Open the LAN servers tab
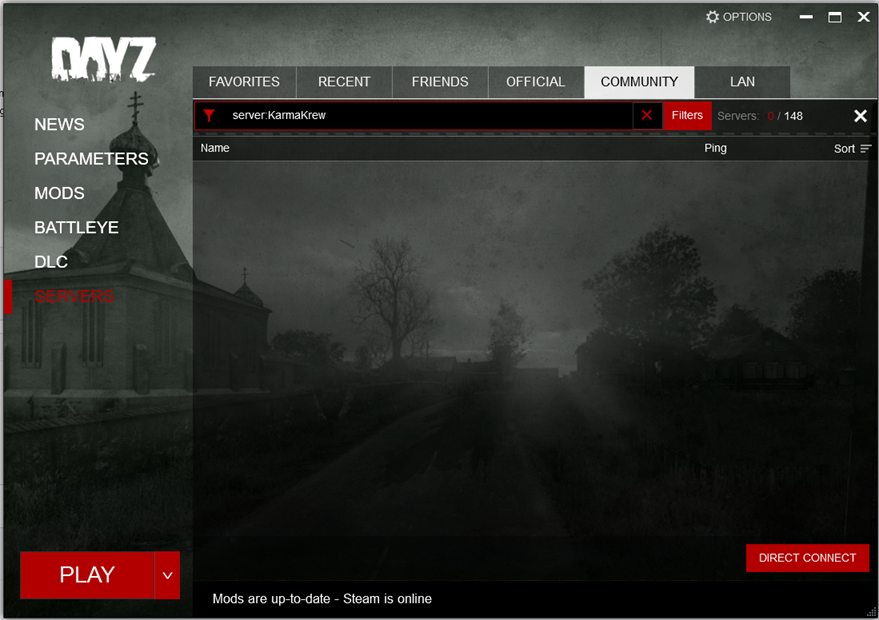The width and height of the screenshot is (879, 620). coord(742,82)
